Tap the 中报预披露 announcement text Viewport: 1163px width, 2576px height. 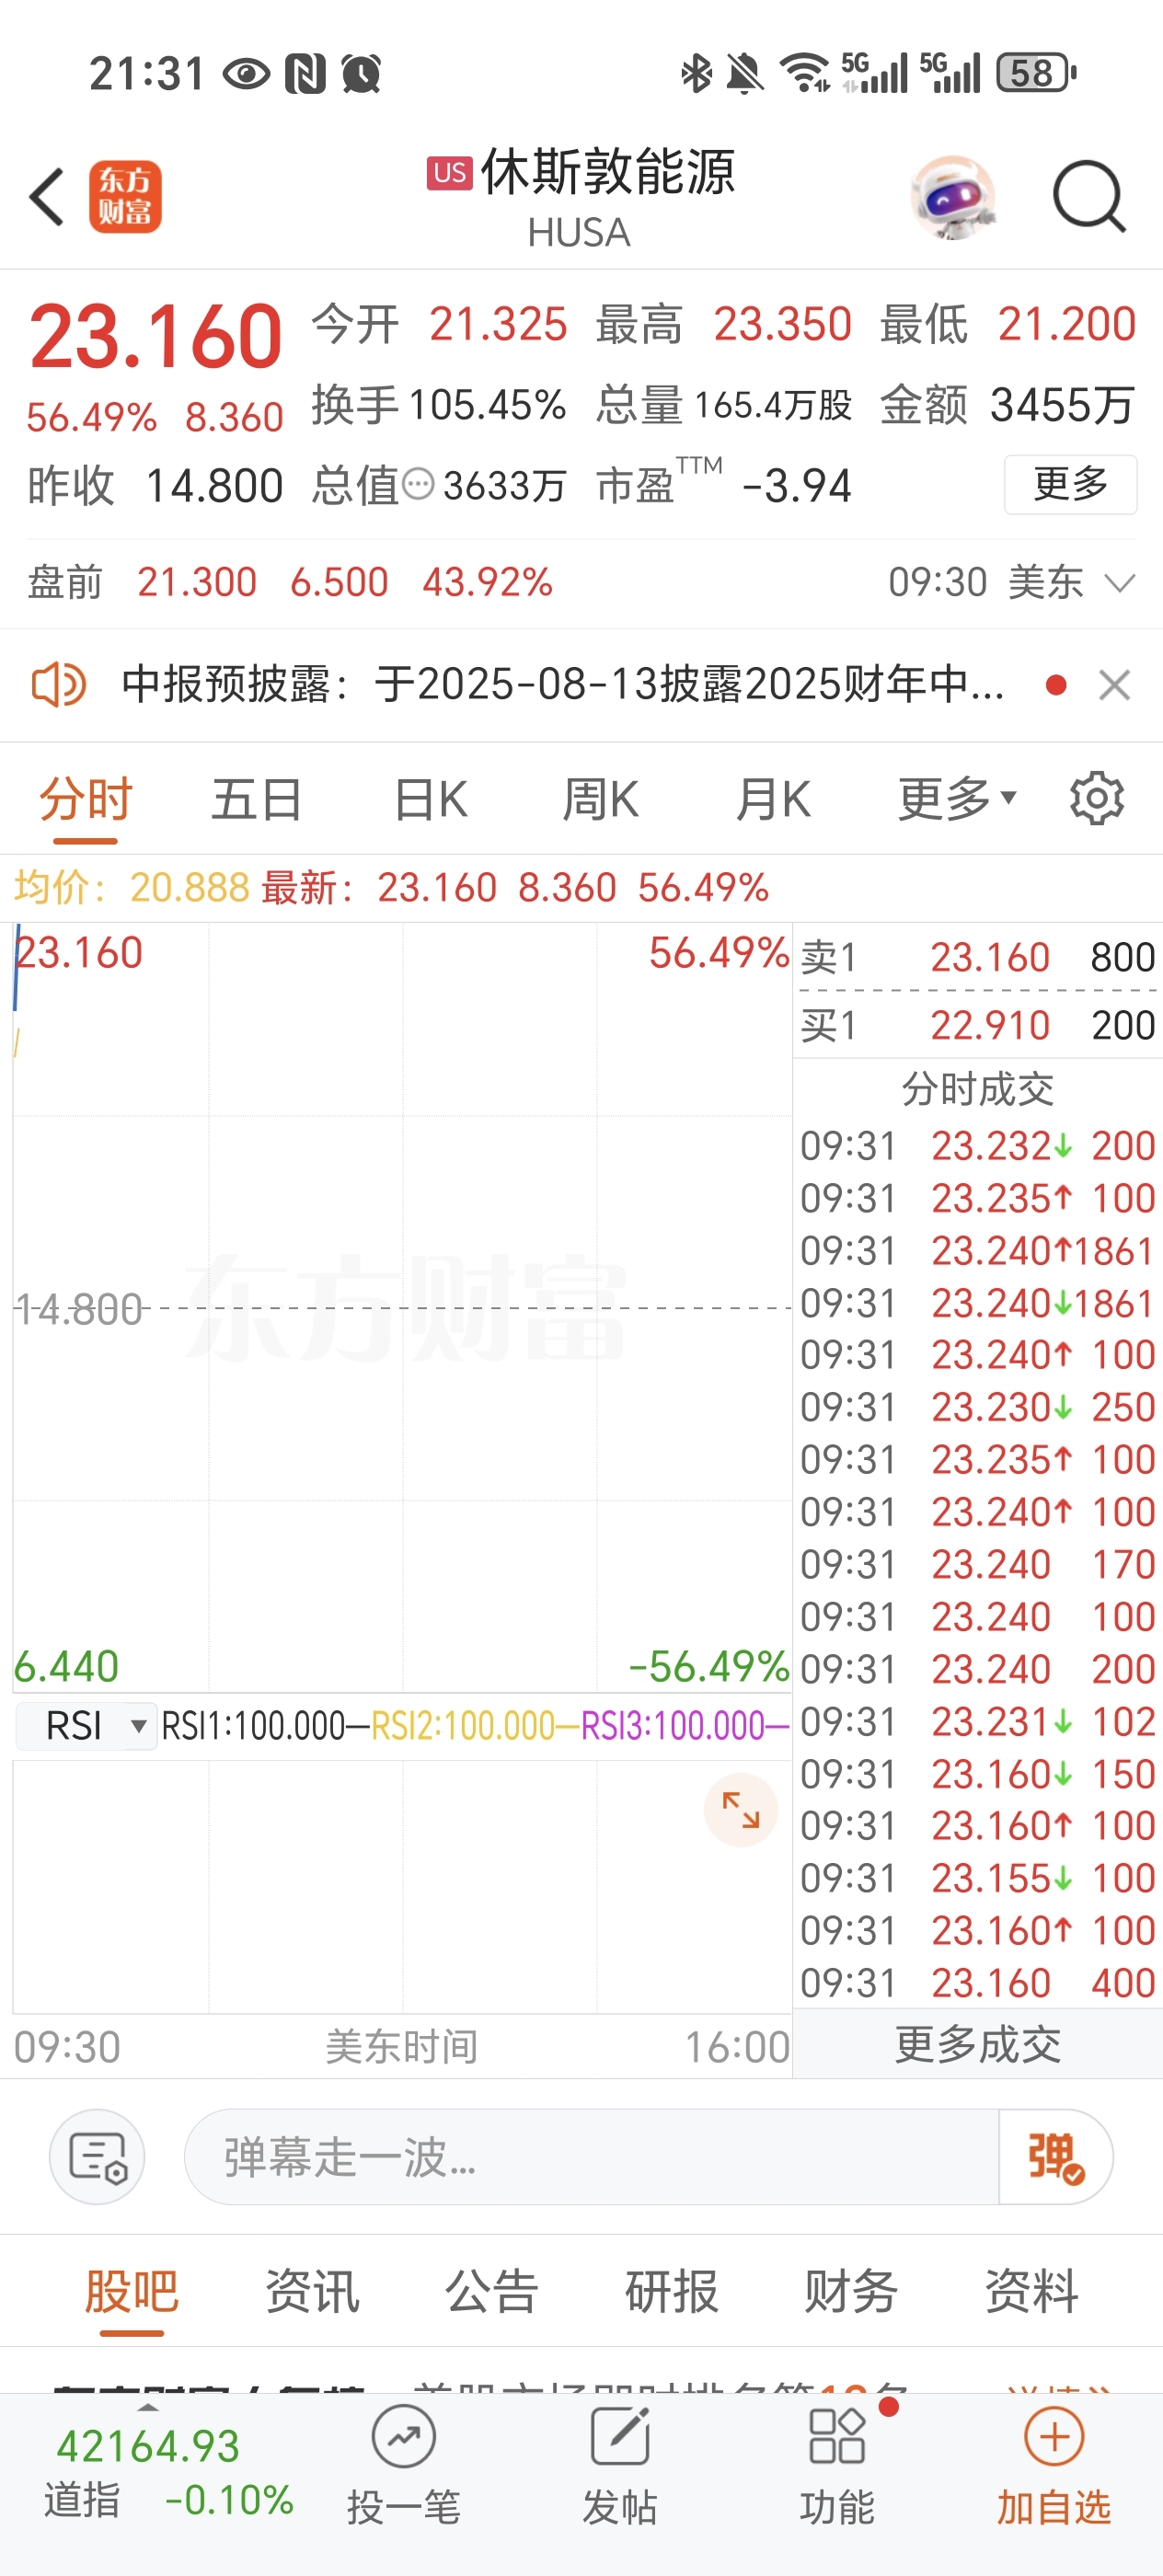click(563, 685)
